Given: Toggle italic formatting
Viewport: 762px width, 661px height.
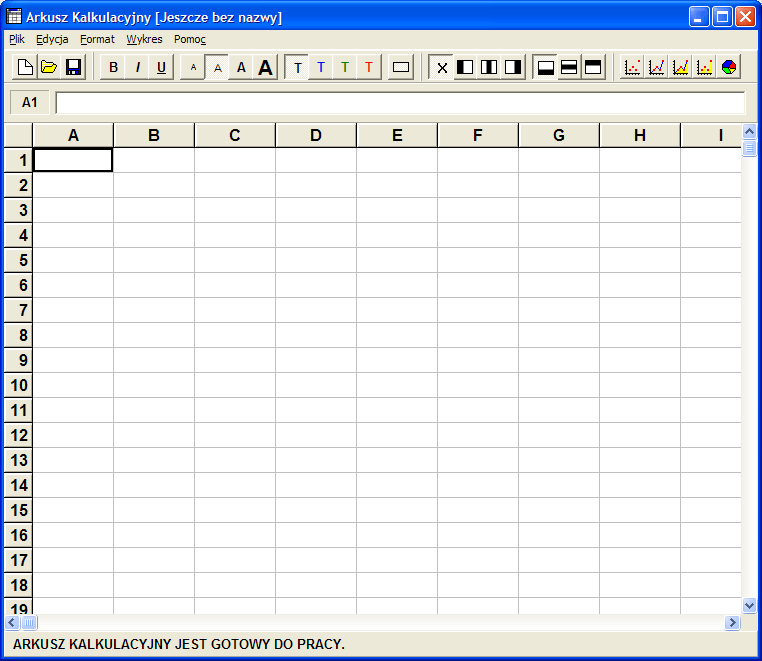Looking at the screenshot, I should pos(137,67).
